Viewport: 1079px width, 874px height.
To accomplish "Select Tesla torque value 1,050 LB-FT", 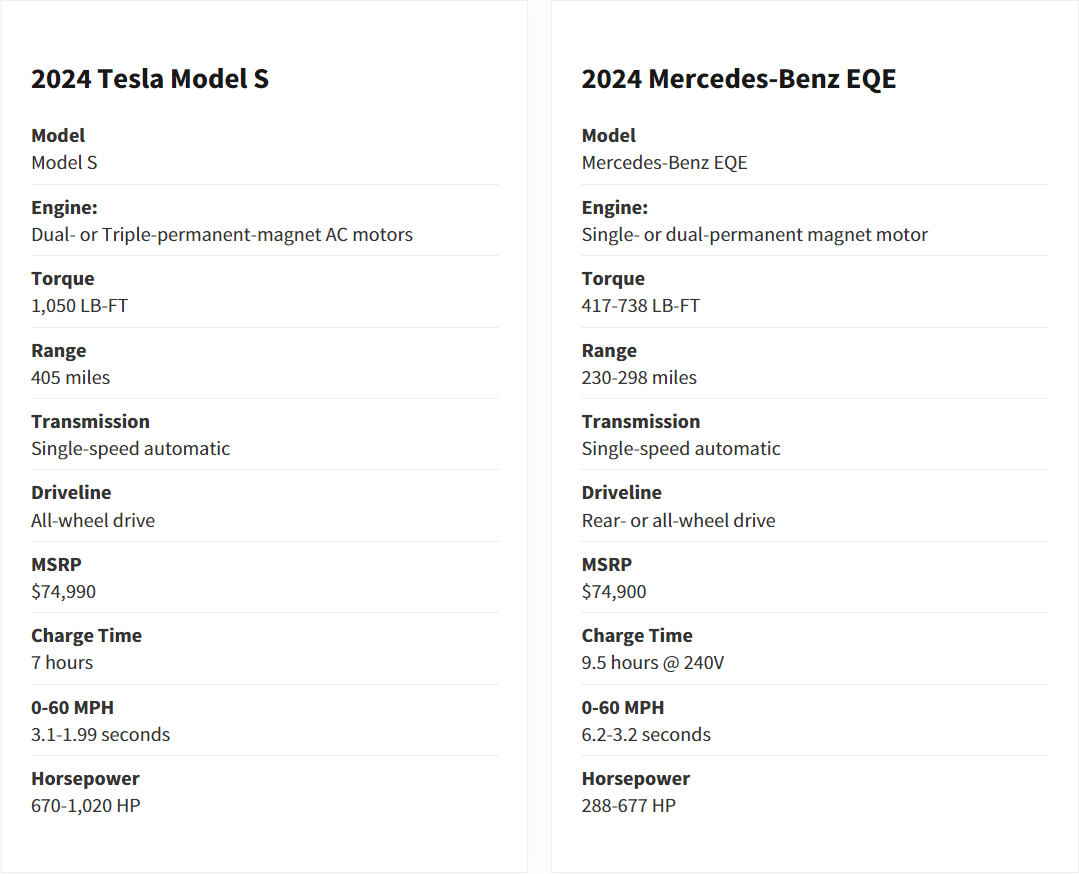I will (79, 306).
